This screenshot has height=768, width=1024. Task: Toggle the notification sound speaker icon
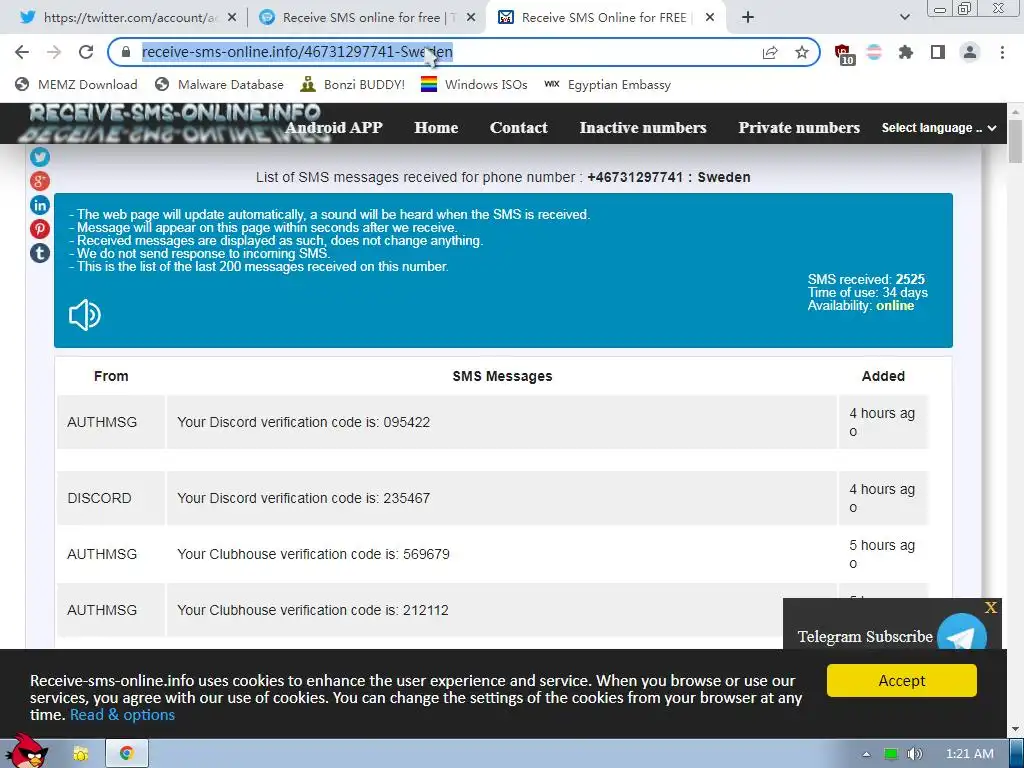pos(85,315)
